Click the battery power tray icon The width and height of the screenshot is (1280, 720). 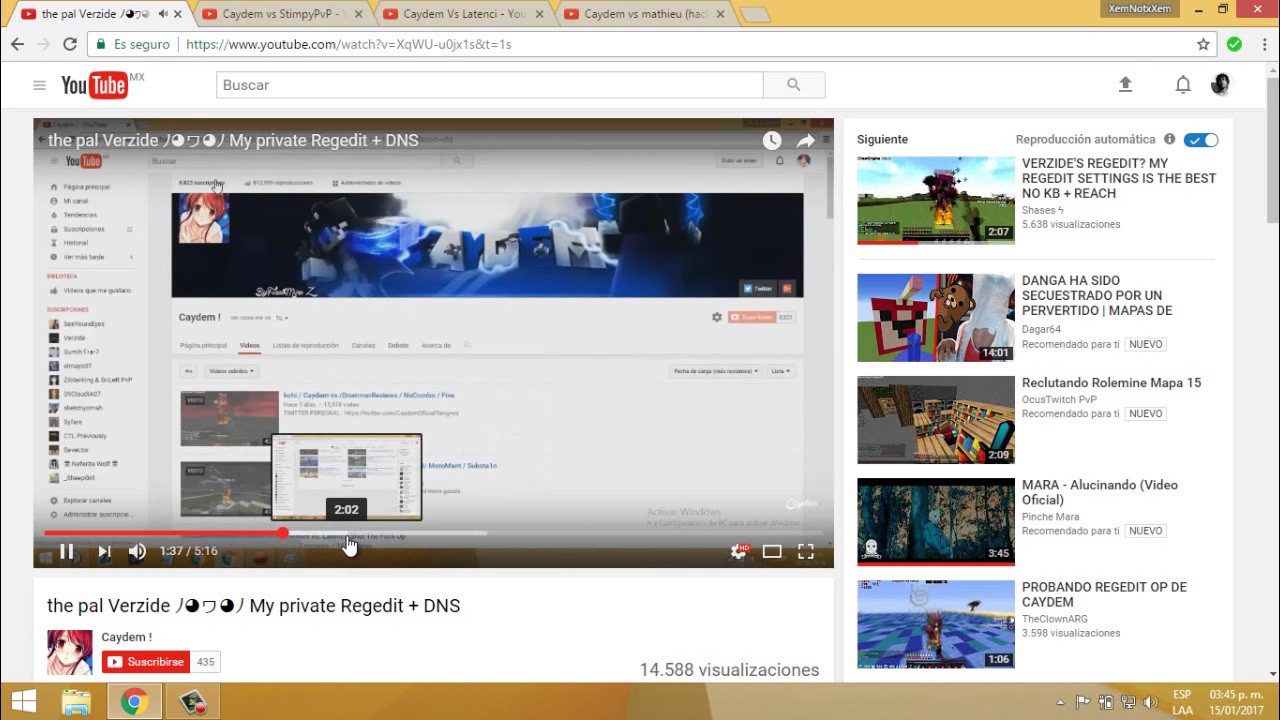pos(1106,702)
